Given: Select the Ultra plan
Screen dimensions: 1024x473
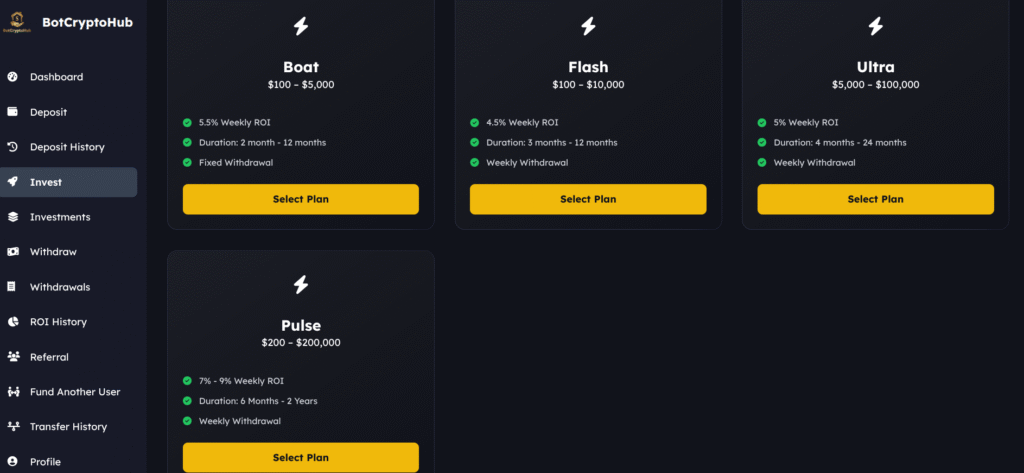Looking at the screenshot, I should (875, 199).
